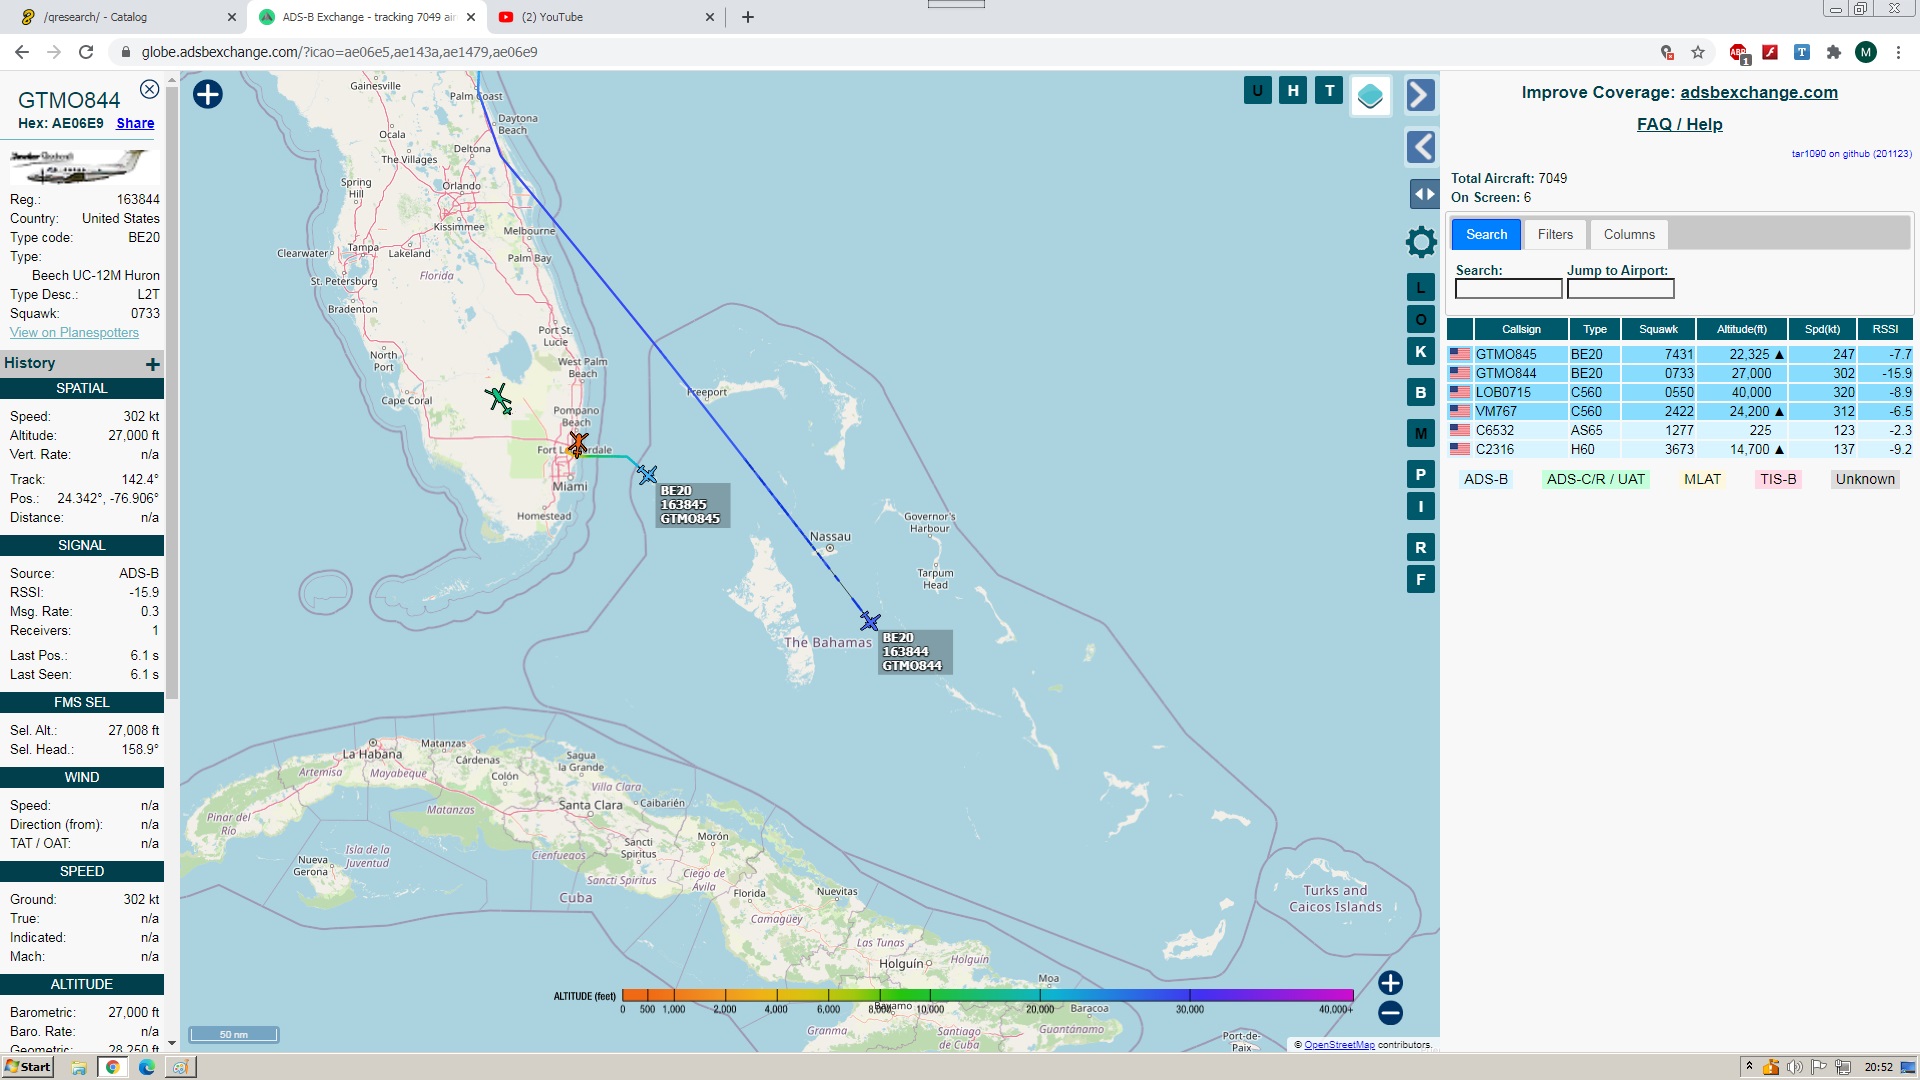Viewport: 1920px width, 1080px height.
Task: Select the orange aircraft icon near Fort Lauderdale
Action: (577, 444)
